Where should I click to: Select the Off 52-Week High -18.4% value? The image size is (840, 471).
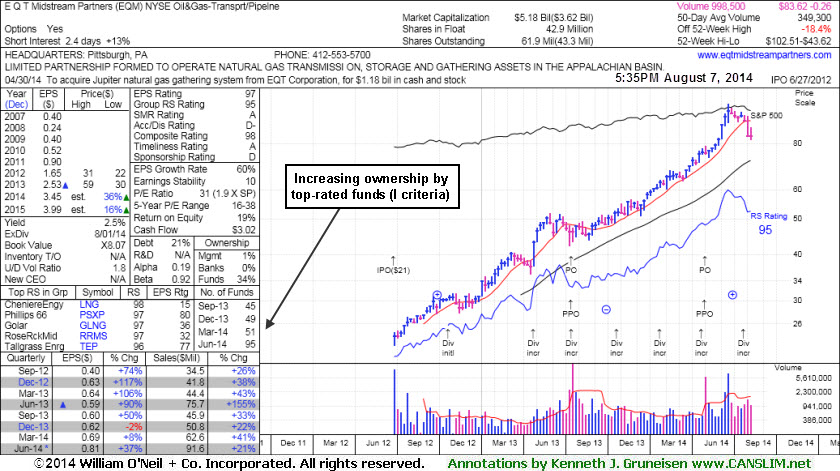pos(816,29)
